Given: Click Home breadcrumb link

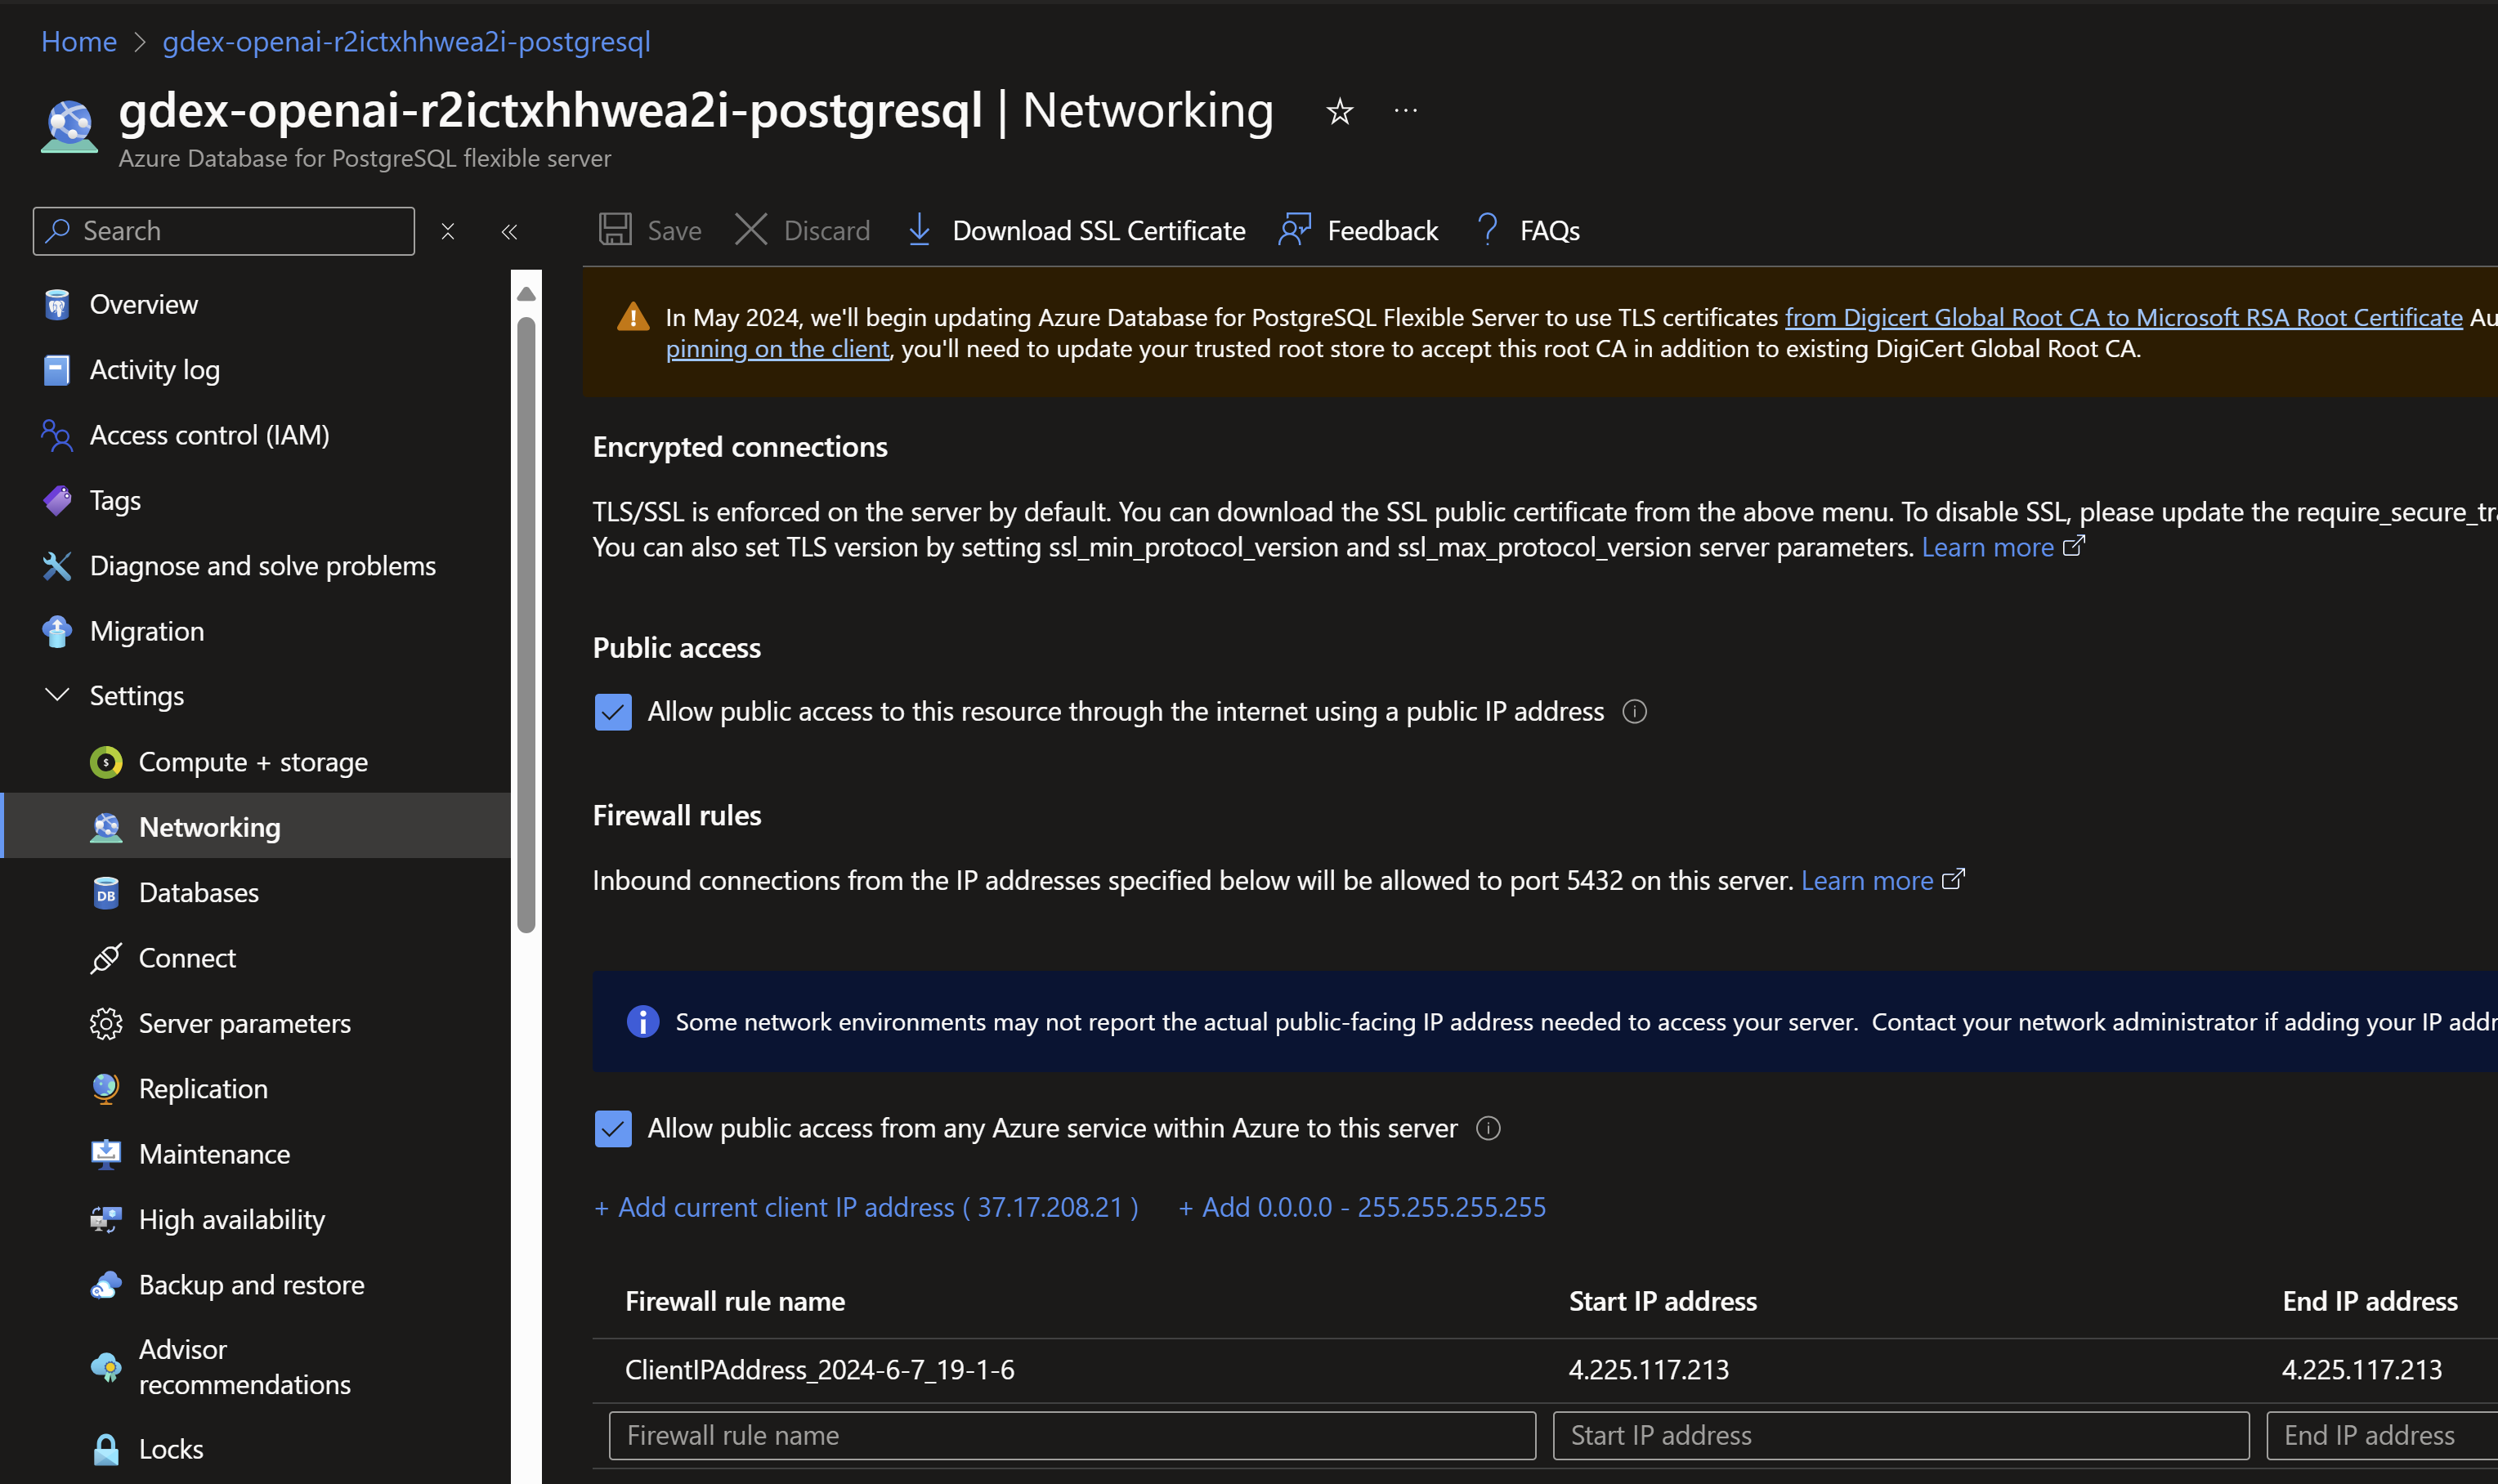Looking at the screenshot, I should coord(79,41).
